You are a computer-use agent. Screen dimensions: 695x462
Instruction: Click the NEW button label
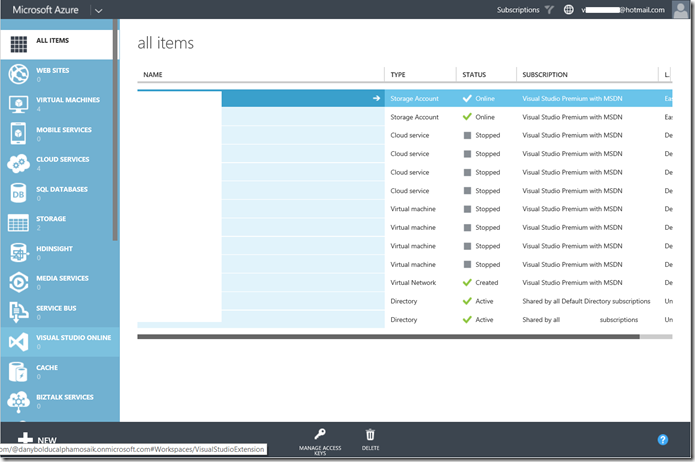coord(47,440)
